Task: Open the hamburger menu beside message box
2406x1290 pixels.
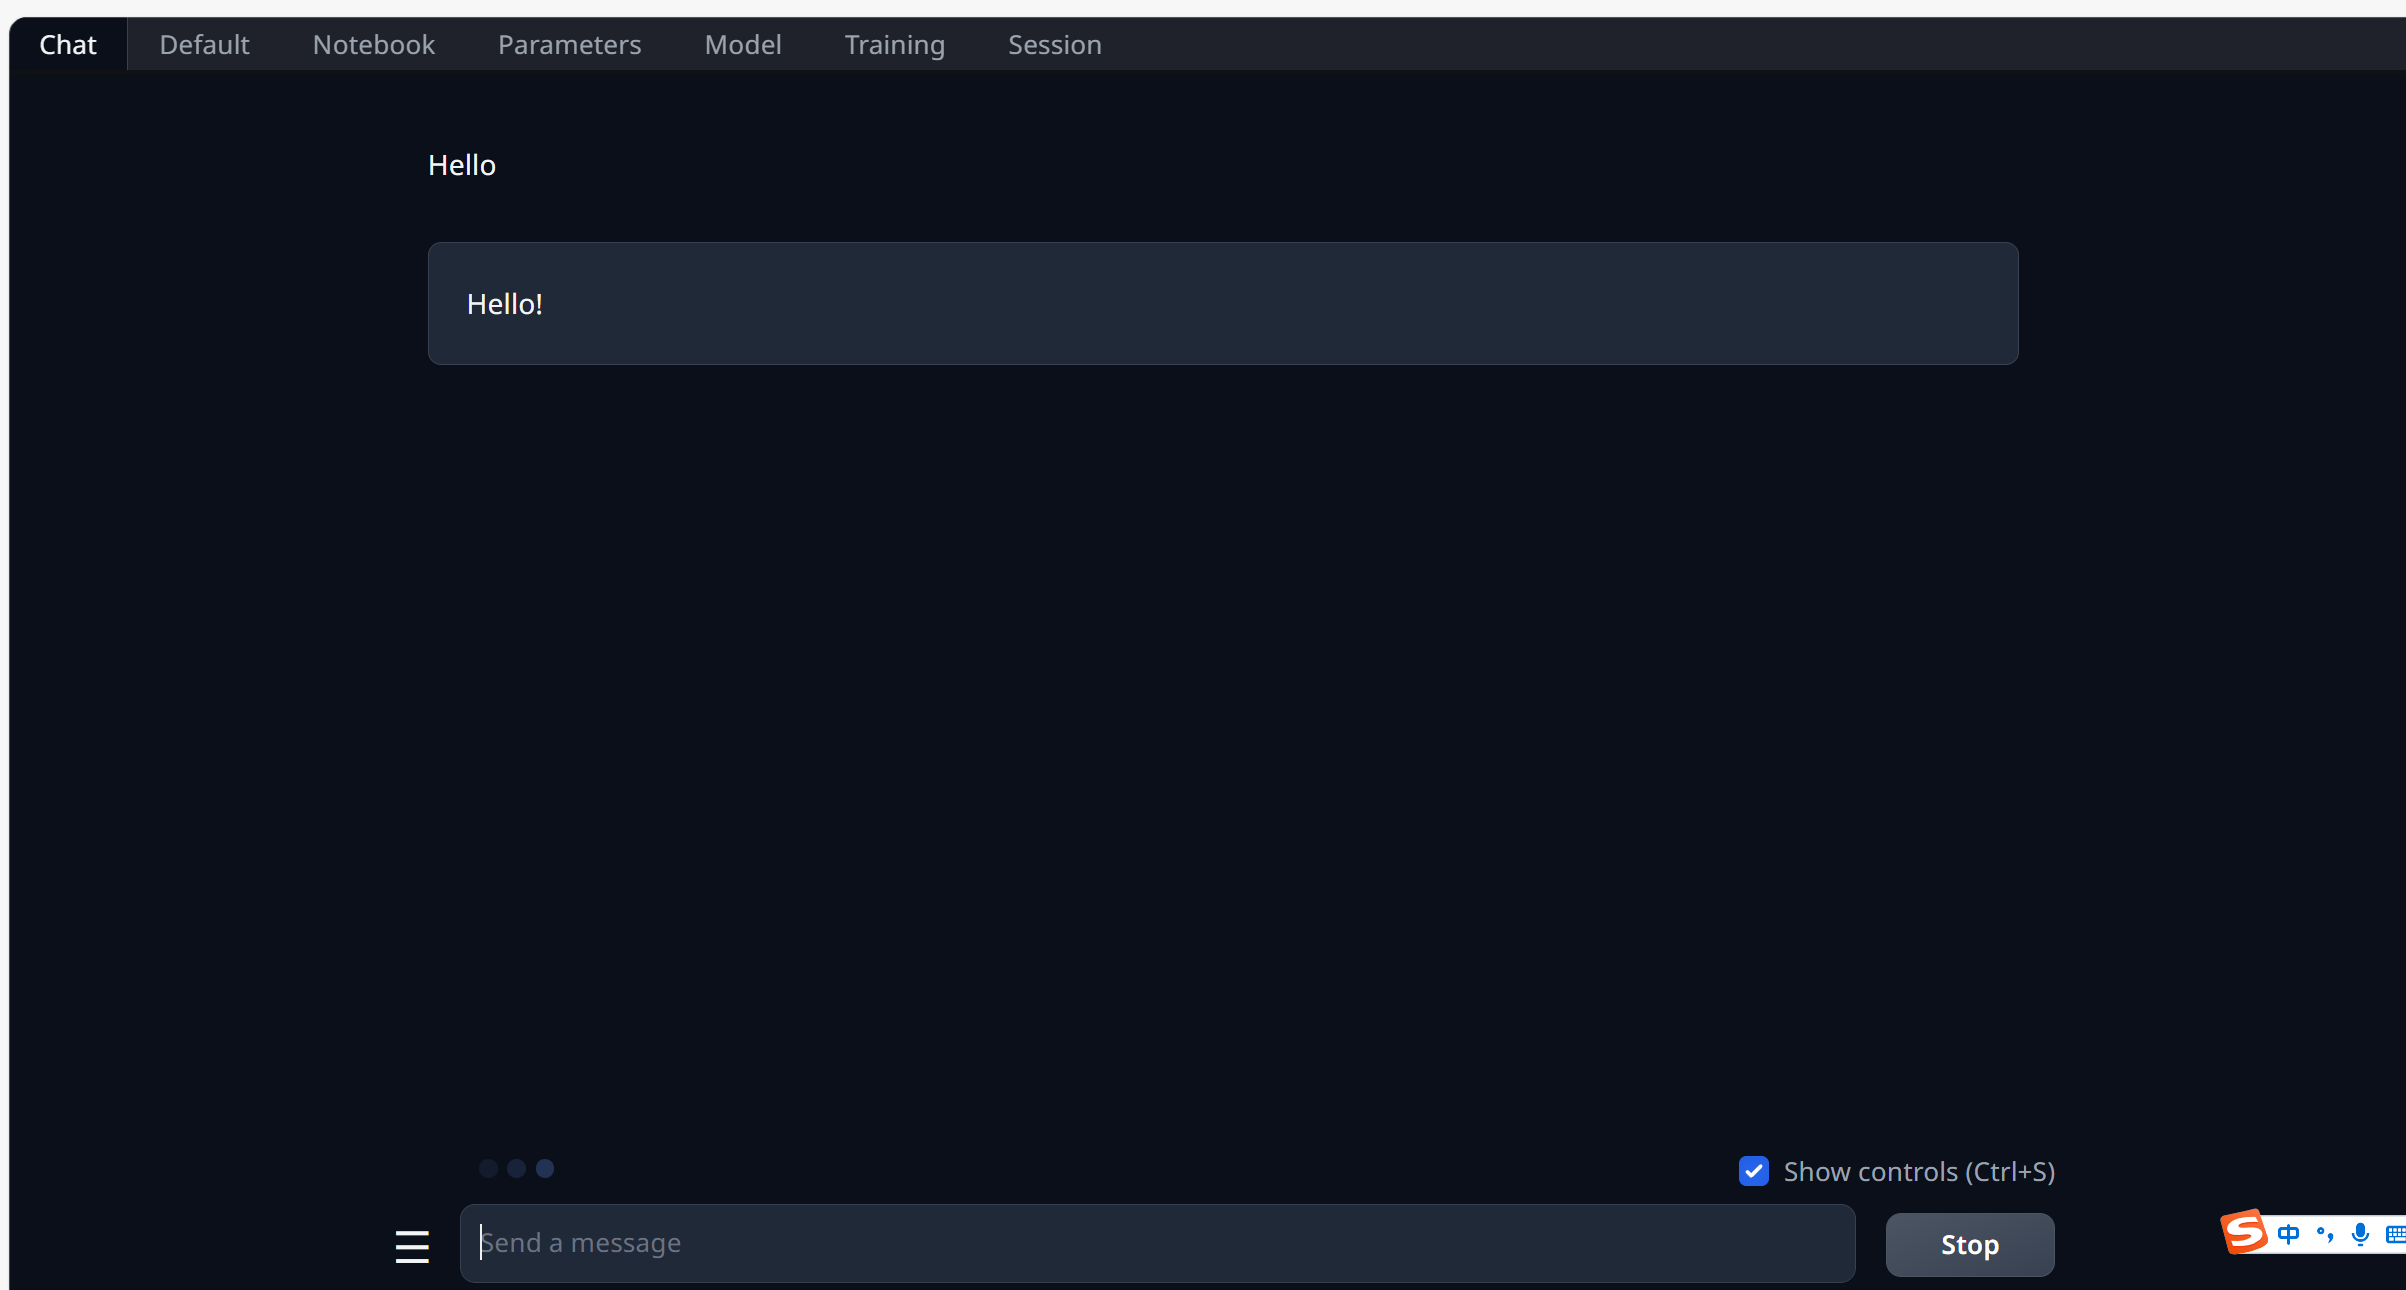Action: point(411,1246)
